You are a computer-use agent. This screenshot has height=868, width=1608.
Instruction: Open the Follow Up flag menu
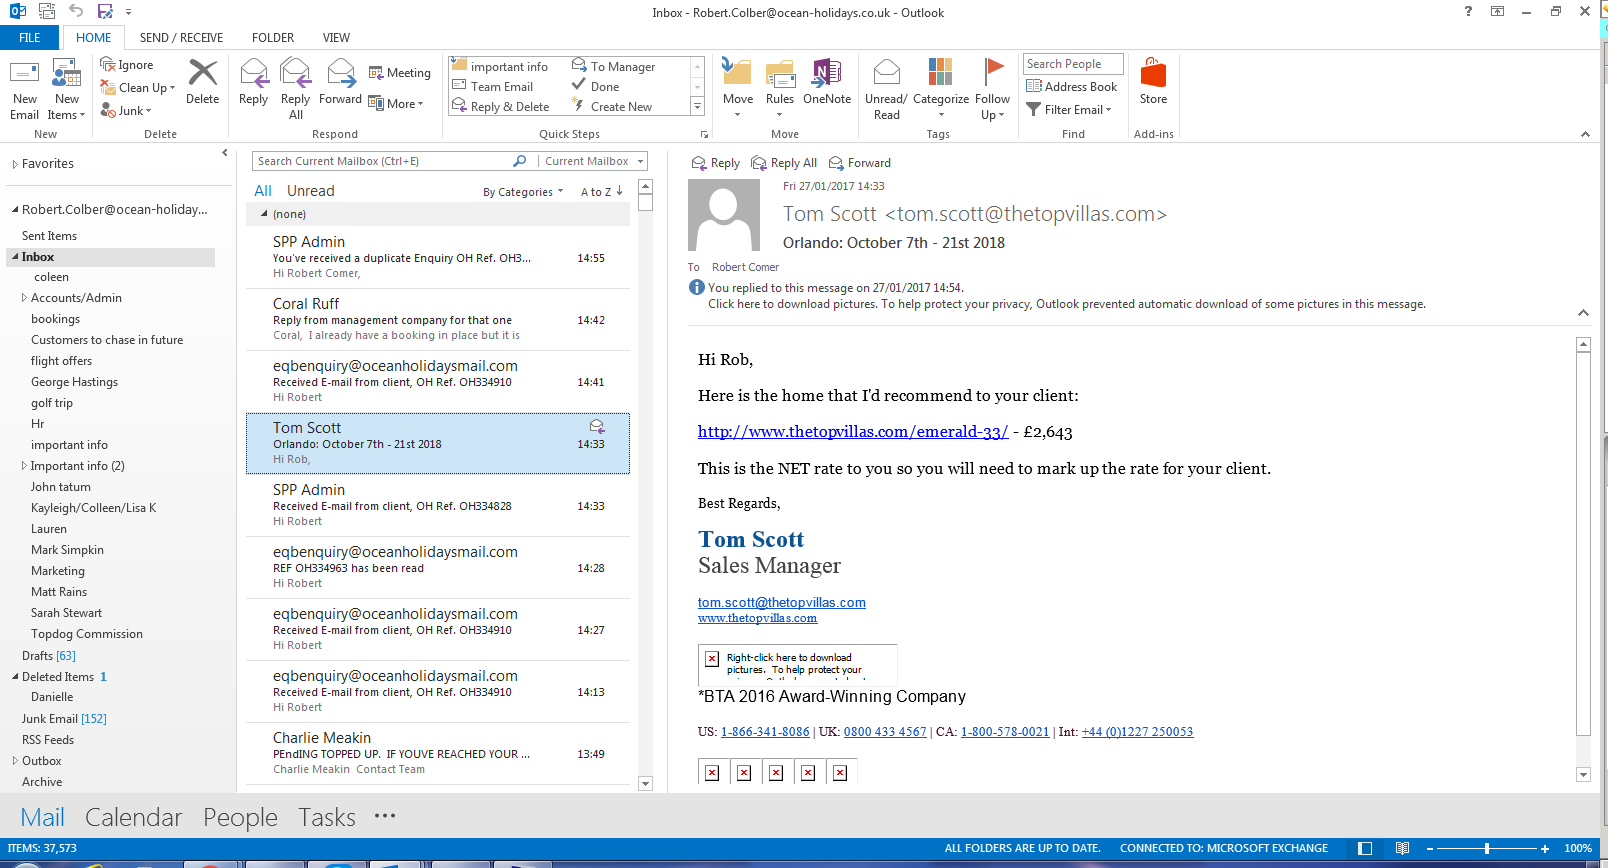coord(992,89)
